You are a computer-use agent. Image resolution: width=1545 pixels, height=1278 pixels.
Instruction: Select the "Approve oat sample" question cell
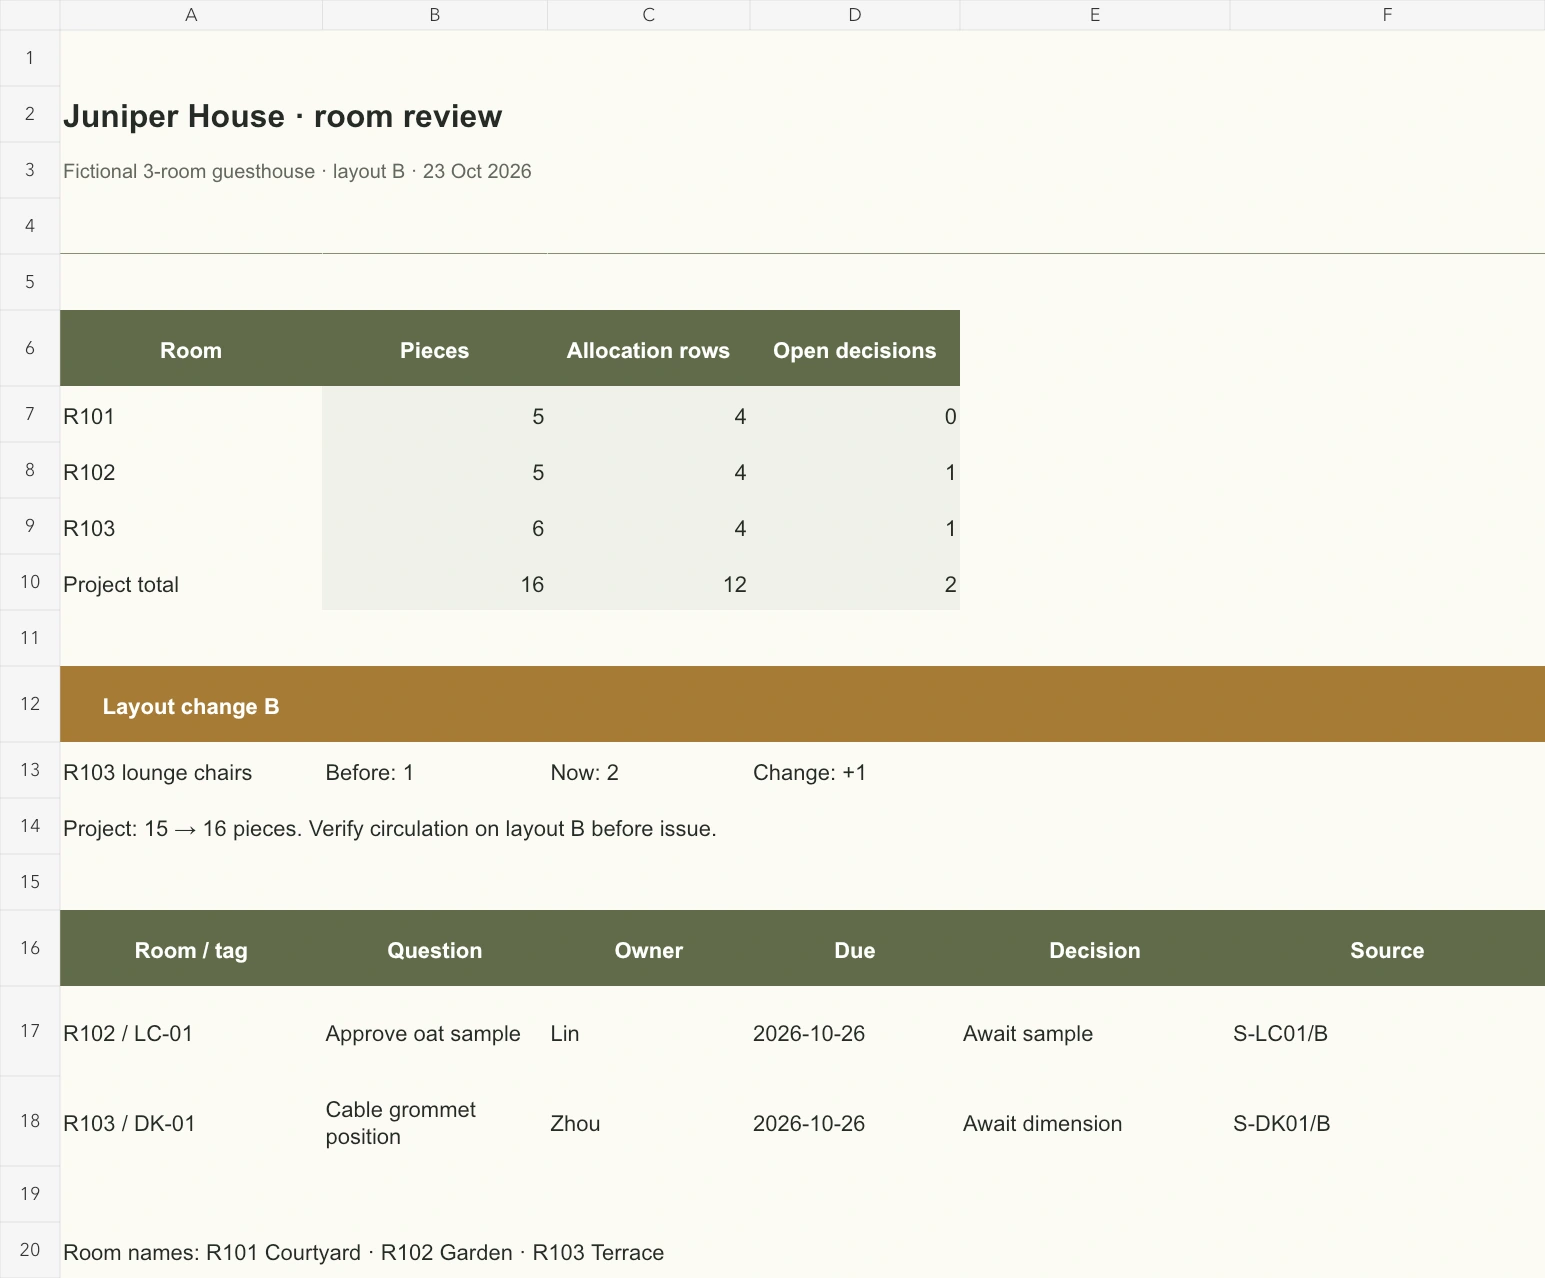[435, 1033]
